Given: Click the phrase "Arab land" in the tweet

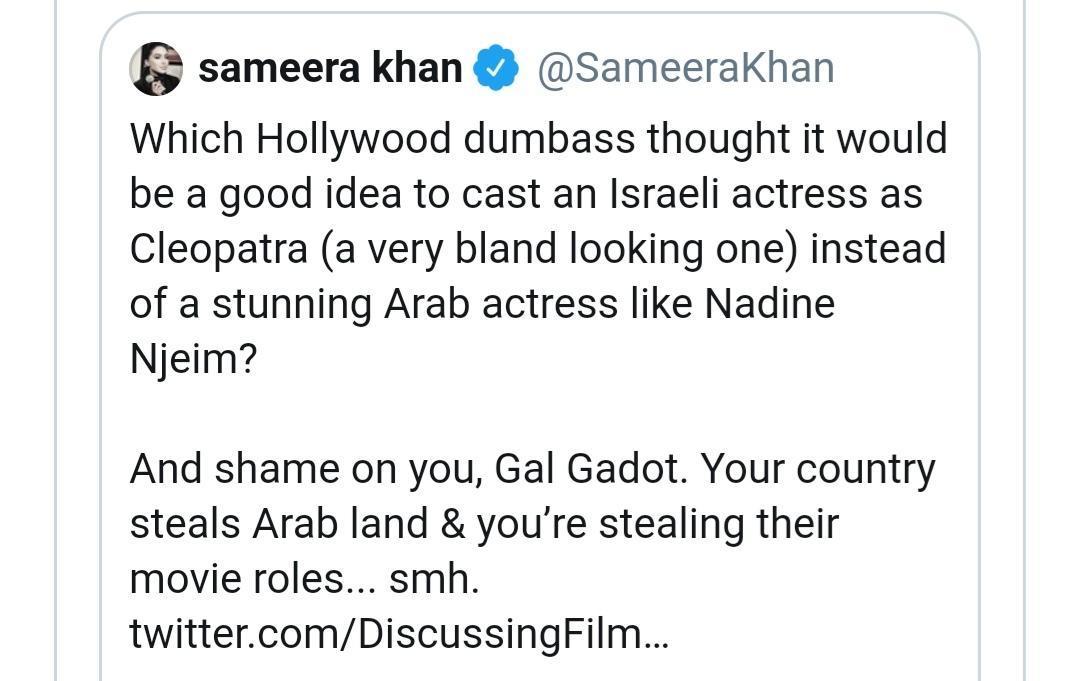Looking at the screenshot, I should pos(335,524).
